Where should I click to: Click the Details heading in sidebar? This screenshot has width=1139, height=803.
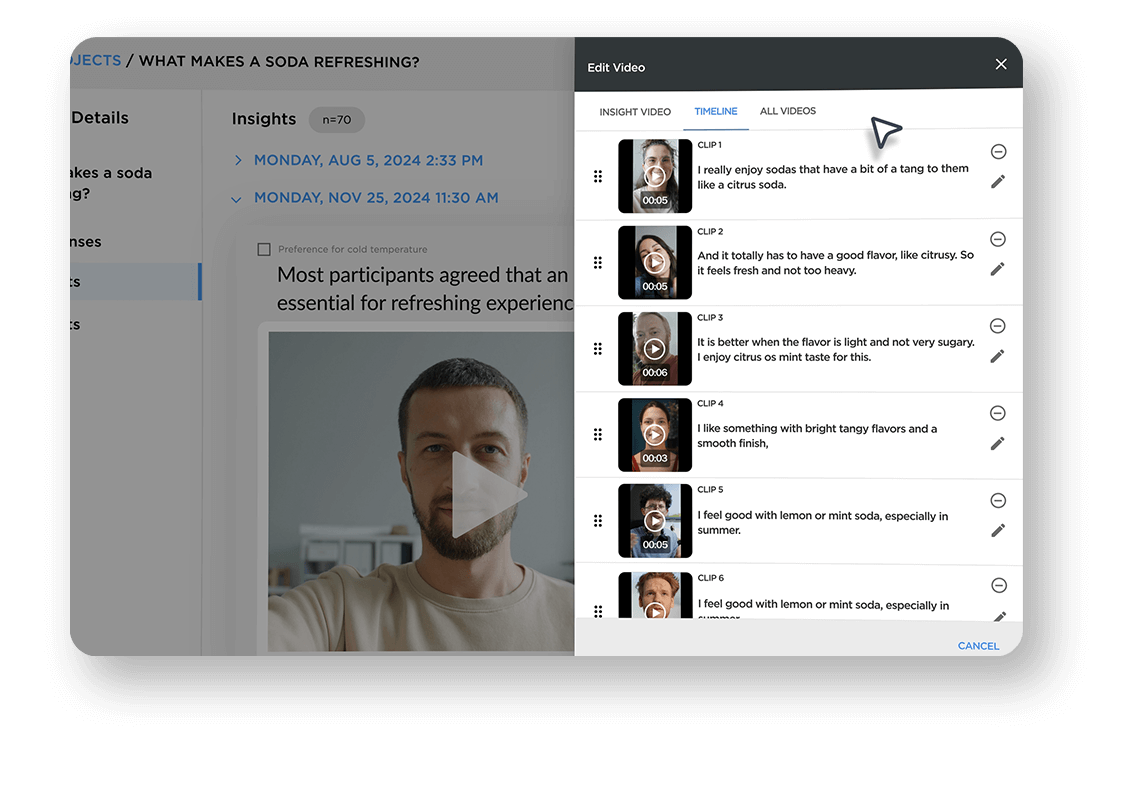point(100,118)
